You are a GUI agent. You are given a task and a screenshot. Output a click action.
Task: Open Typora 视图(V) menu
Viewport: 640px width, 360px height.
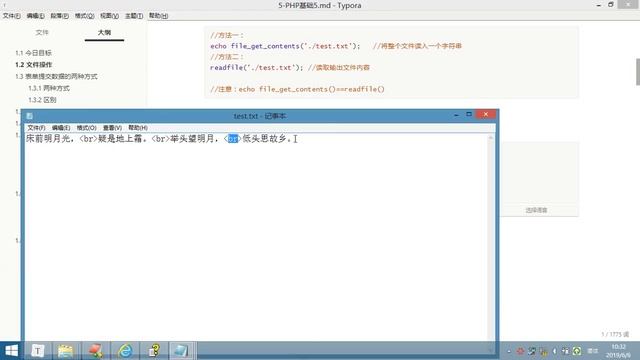(x=109, y=16)
